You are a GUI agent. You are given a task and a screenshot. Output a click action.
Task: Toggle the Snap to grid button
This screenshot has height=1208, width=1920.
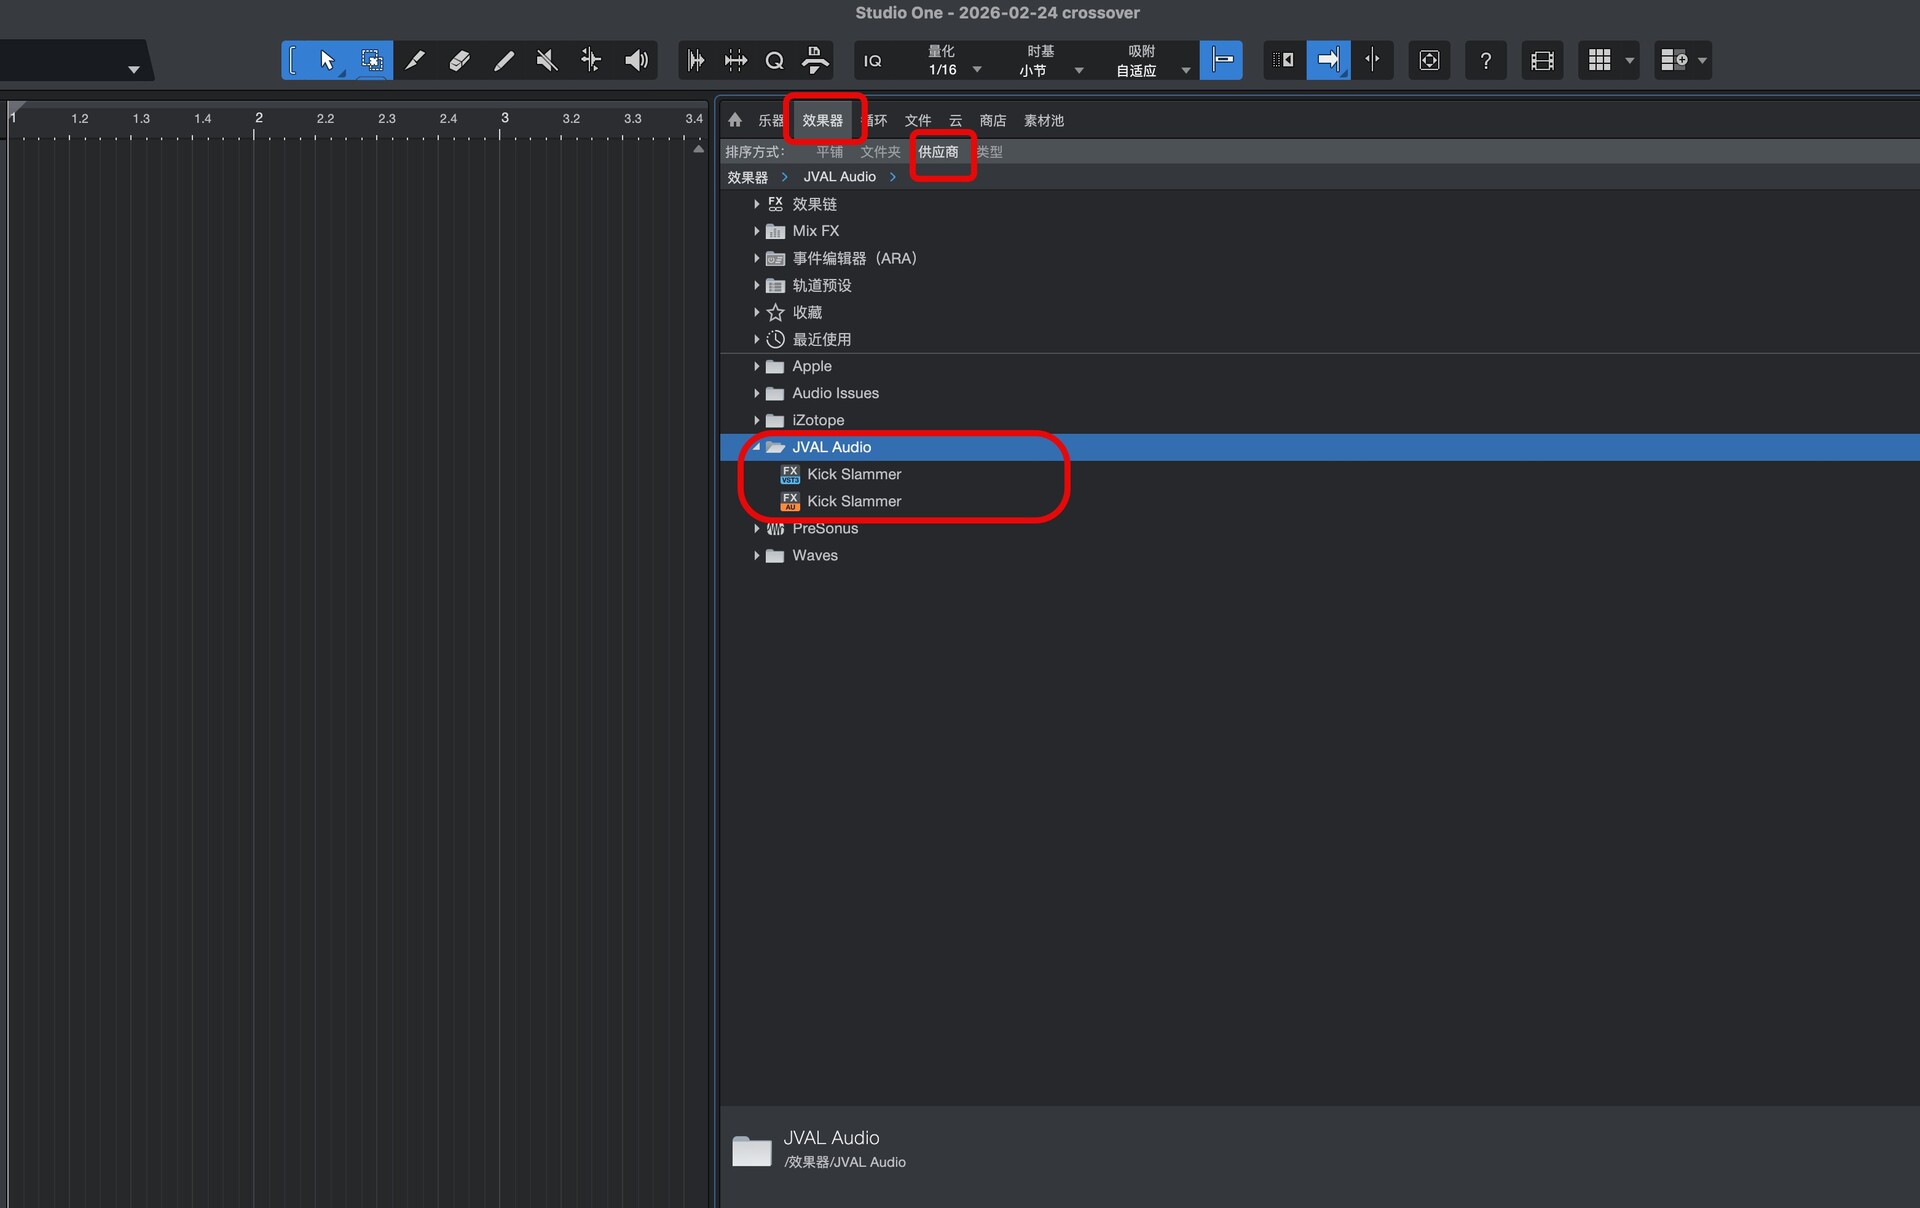point(1221,60)
